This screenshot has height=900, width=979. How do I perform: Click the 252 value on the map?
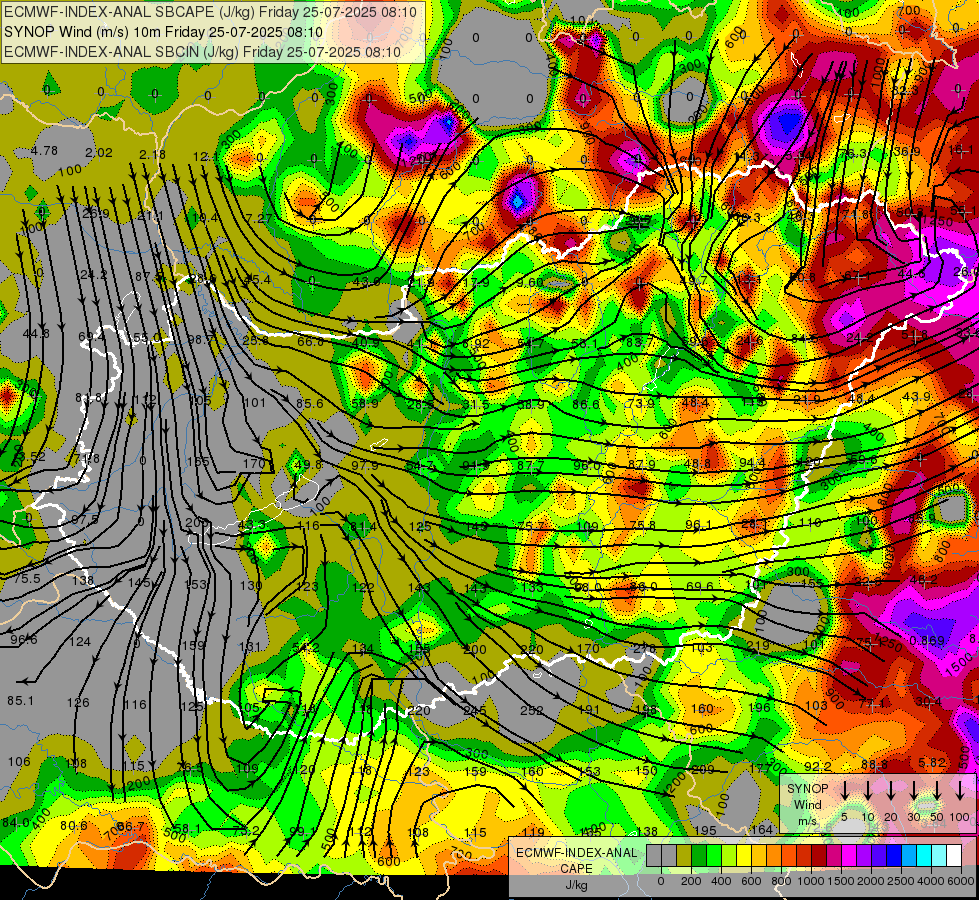531,711
